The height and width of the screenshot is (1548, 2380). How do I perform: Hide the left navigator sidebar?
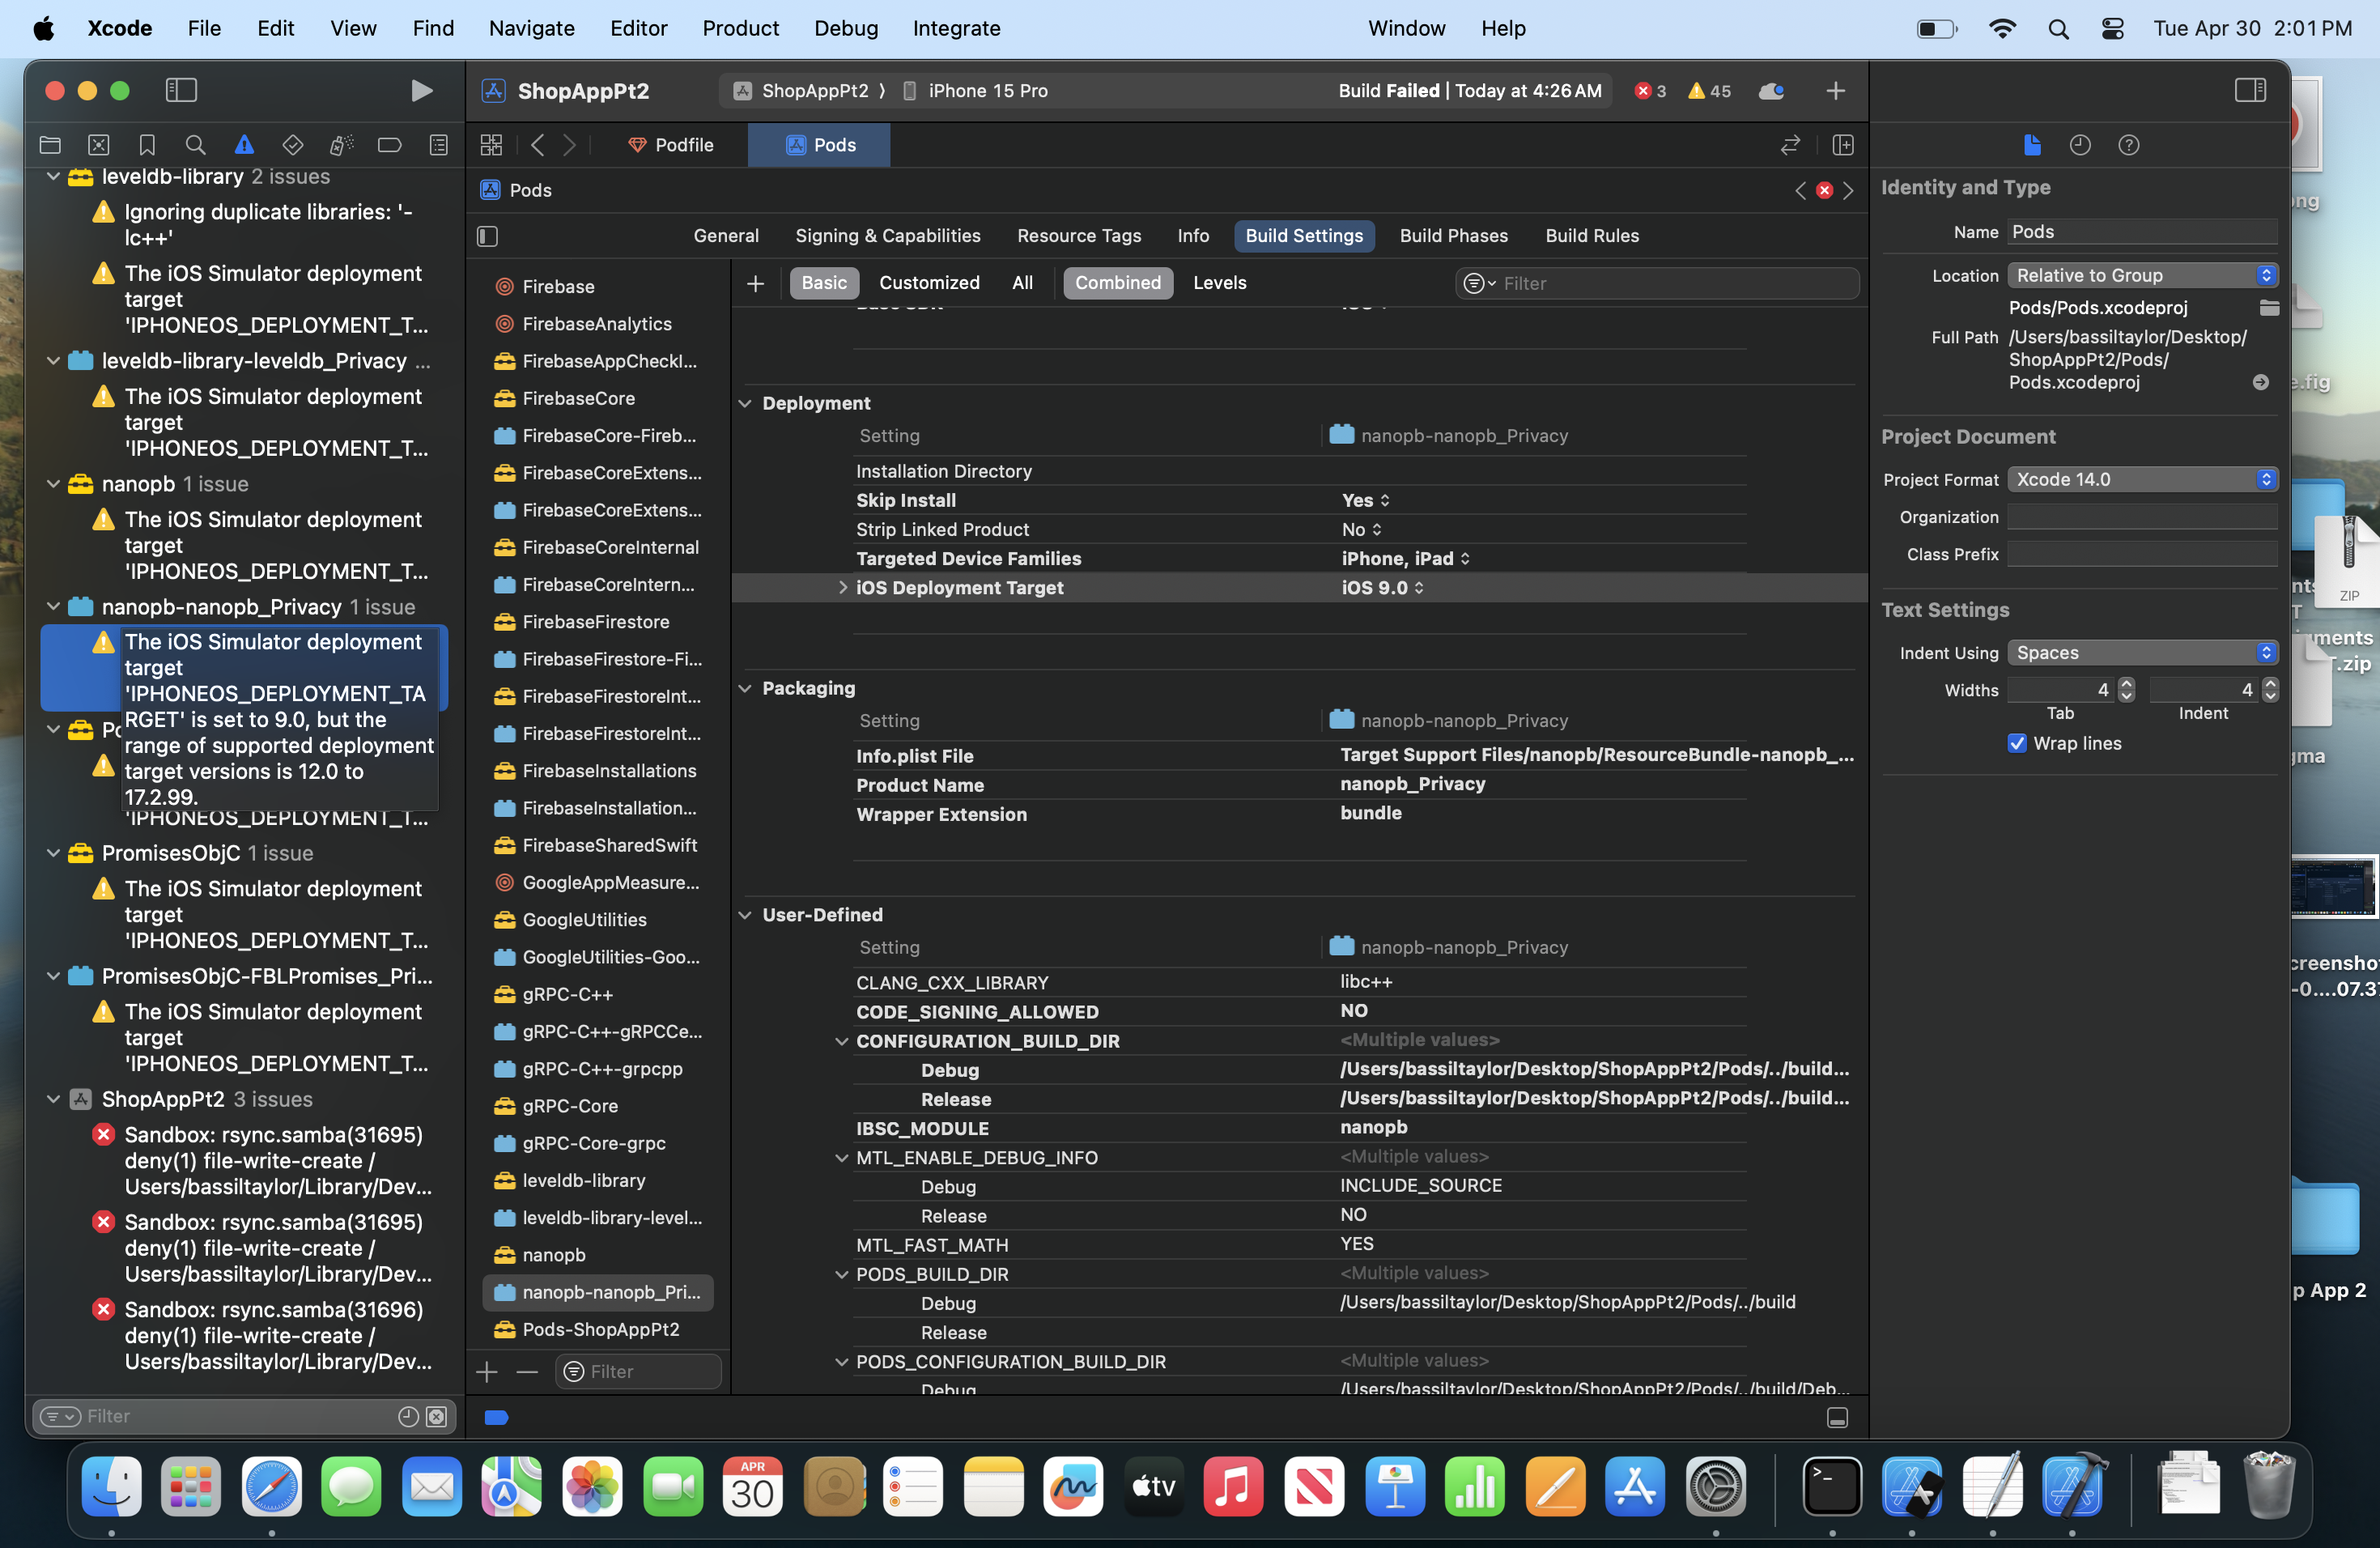(181, 91)
